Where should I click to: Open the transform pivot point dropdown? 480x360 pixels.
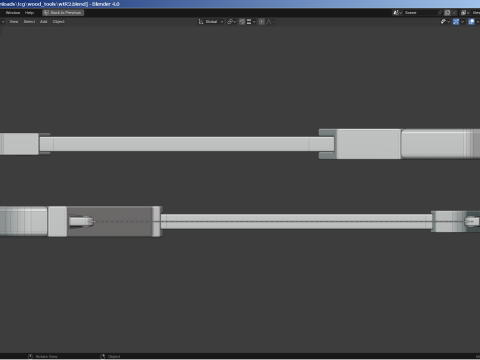231,22
